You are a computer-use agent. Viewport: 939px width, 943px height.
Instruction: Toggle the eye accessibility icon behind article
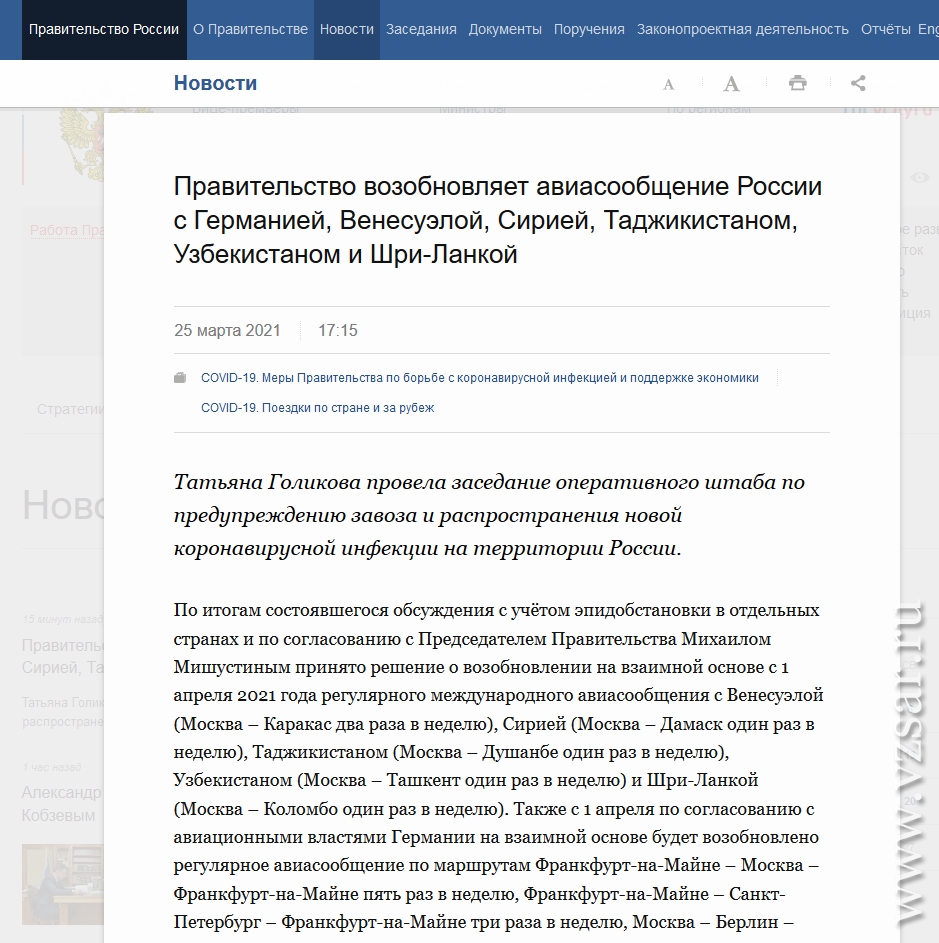(x=919, y=177)
